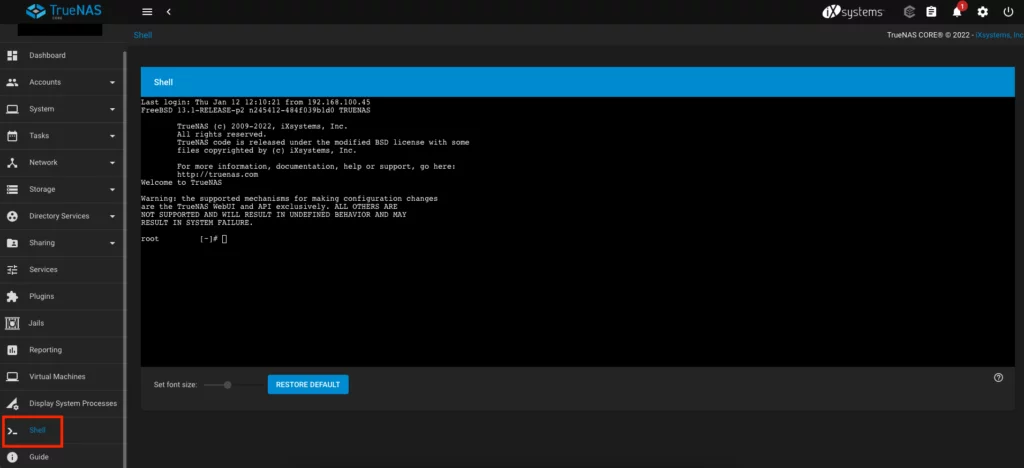This screenshot has height=468, width=1024.
Task: Click the Storage list icon
Action: coord(12,189)
